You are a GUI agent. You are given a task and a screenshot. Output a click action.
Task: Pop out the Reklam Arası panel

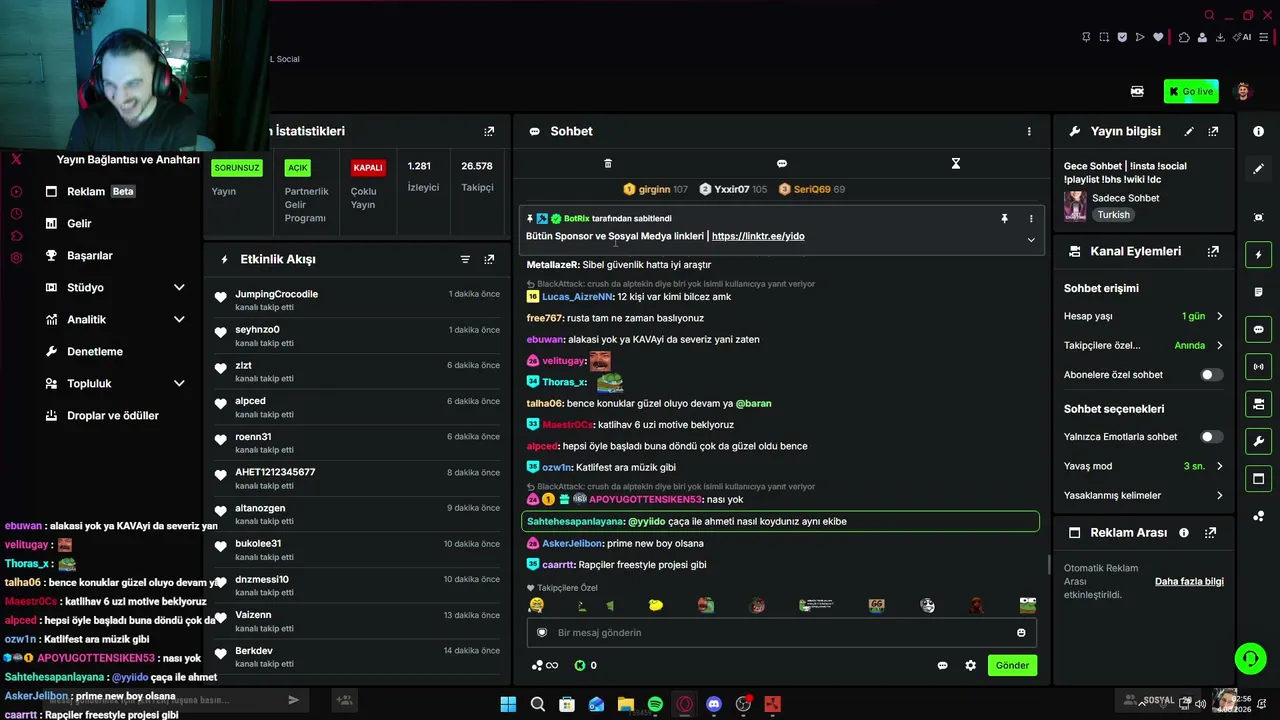1210,533
